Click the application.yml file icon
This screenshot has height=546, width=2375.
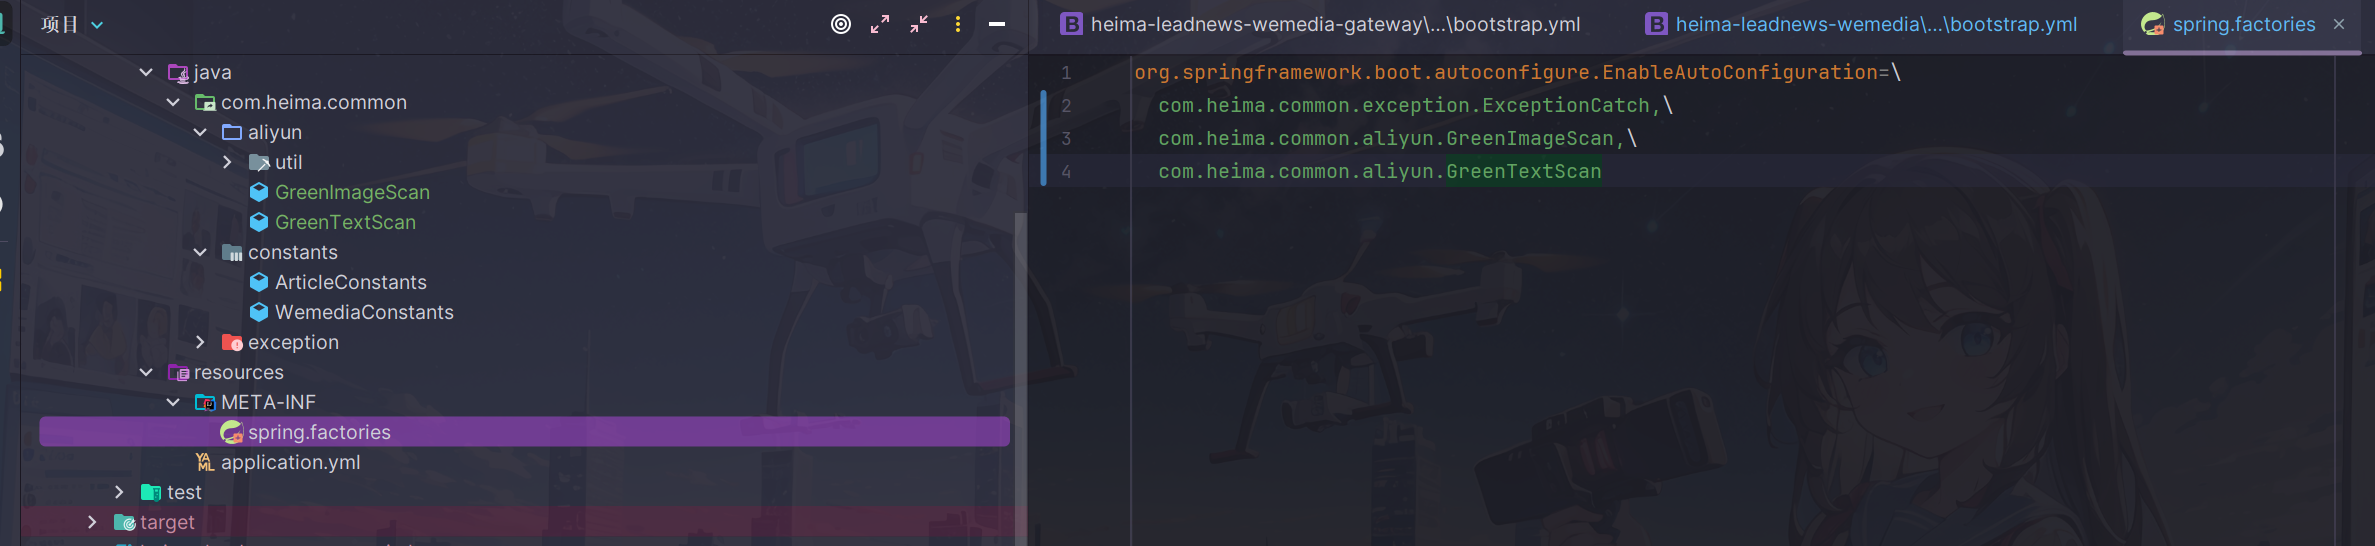pos(205,462)
